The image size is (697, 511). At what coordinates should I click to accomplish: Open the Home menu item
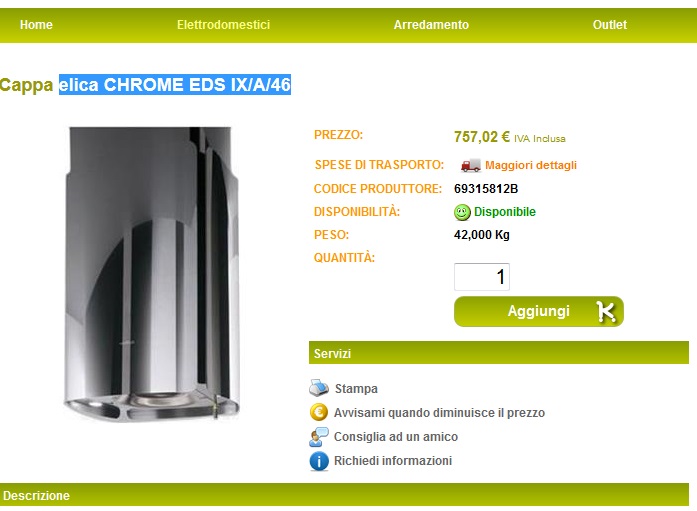coord(36,25)
